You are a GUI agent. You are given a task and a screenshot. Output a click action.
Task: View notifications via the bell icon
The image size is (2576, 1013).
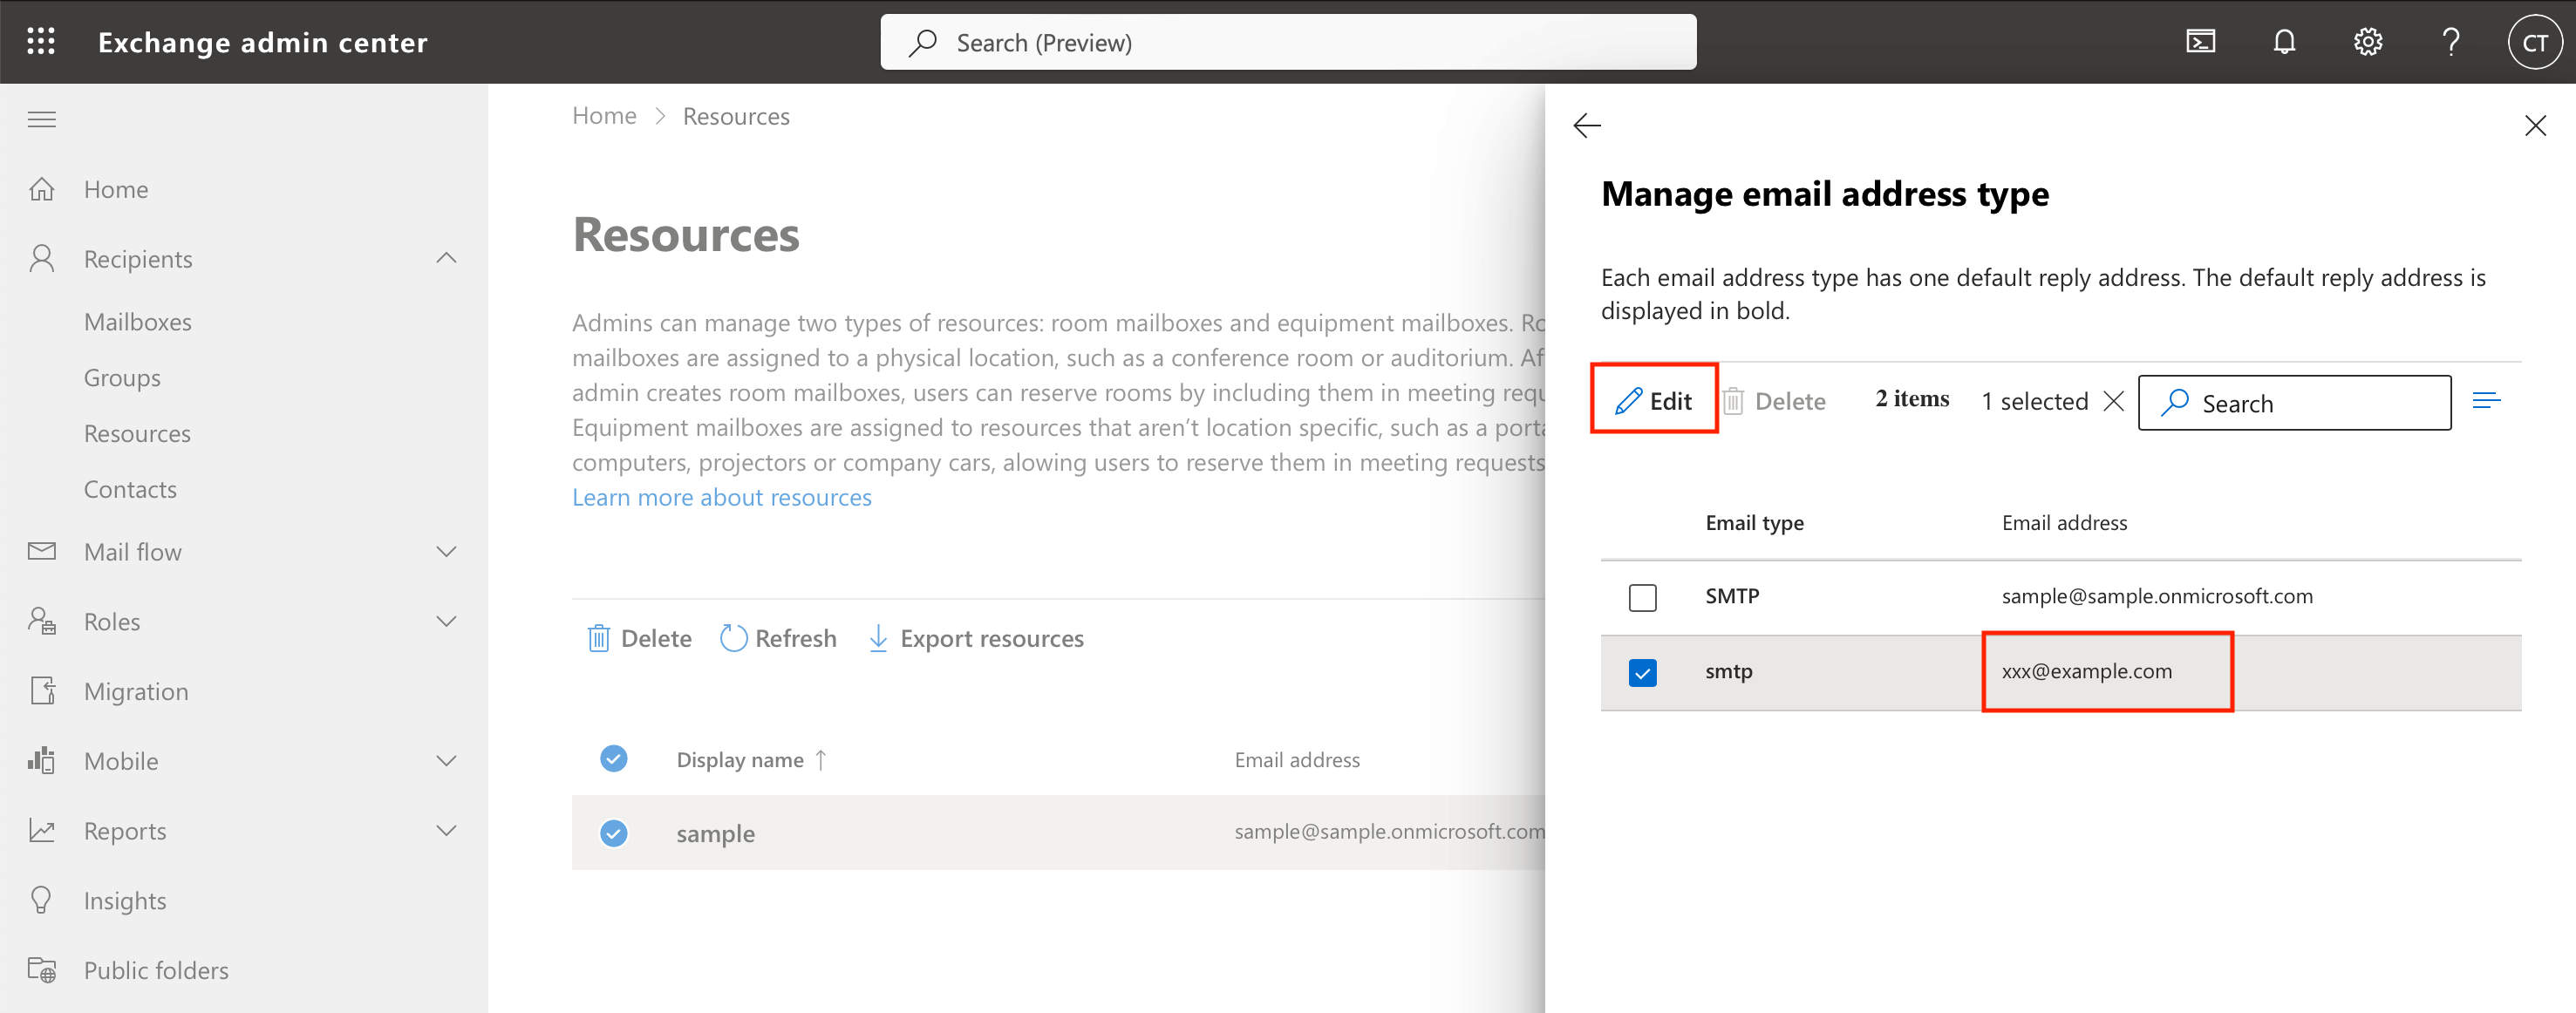(2285, 41)
